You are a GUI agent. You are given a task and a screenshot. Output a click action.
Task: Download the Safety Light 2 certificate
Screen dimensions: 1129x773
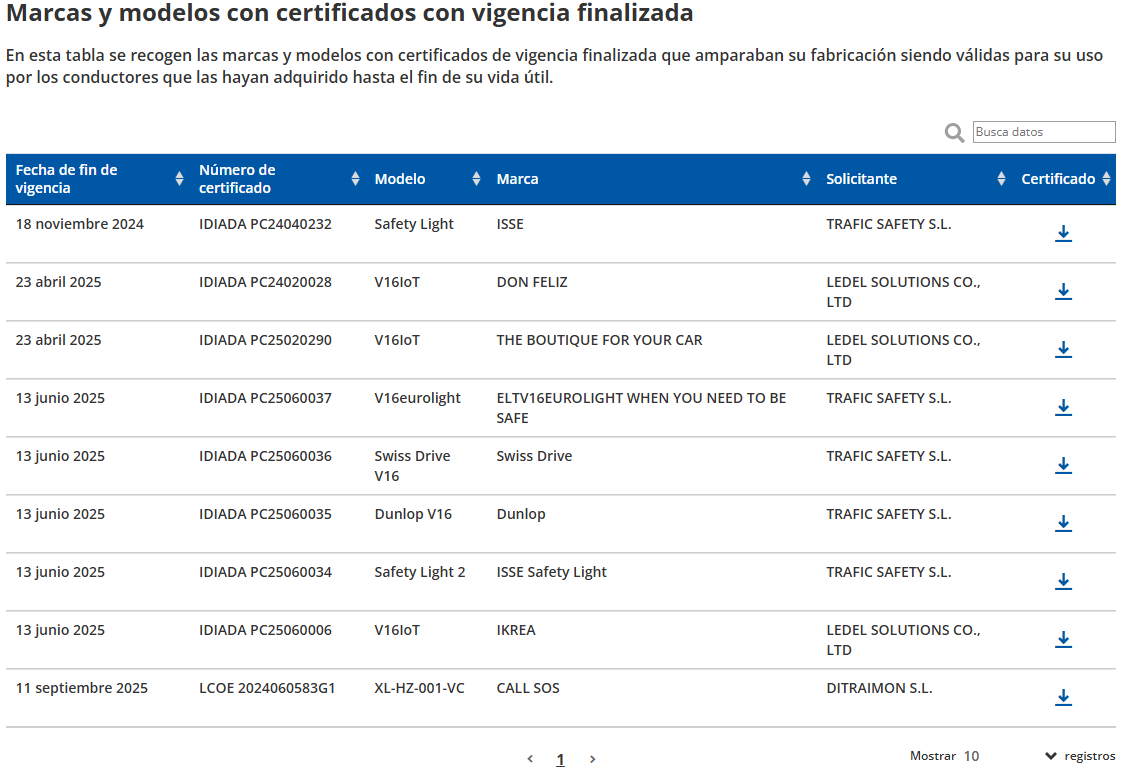pos(1063,581)
